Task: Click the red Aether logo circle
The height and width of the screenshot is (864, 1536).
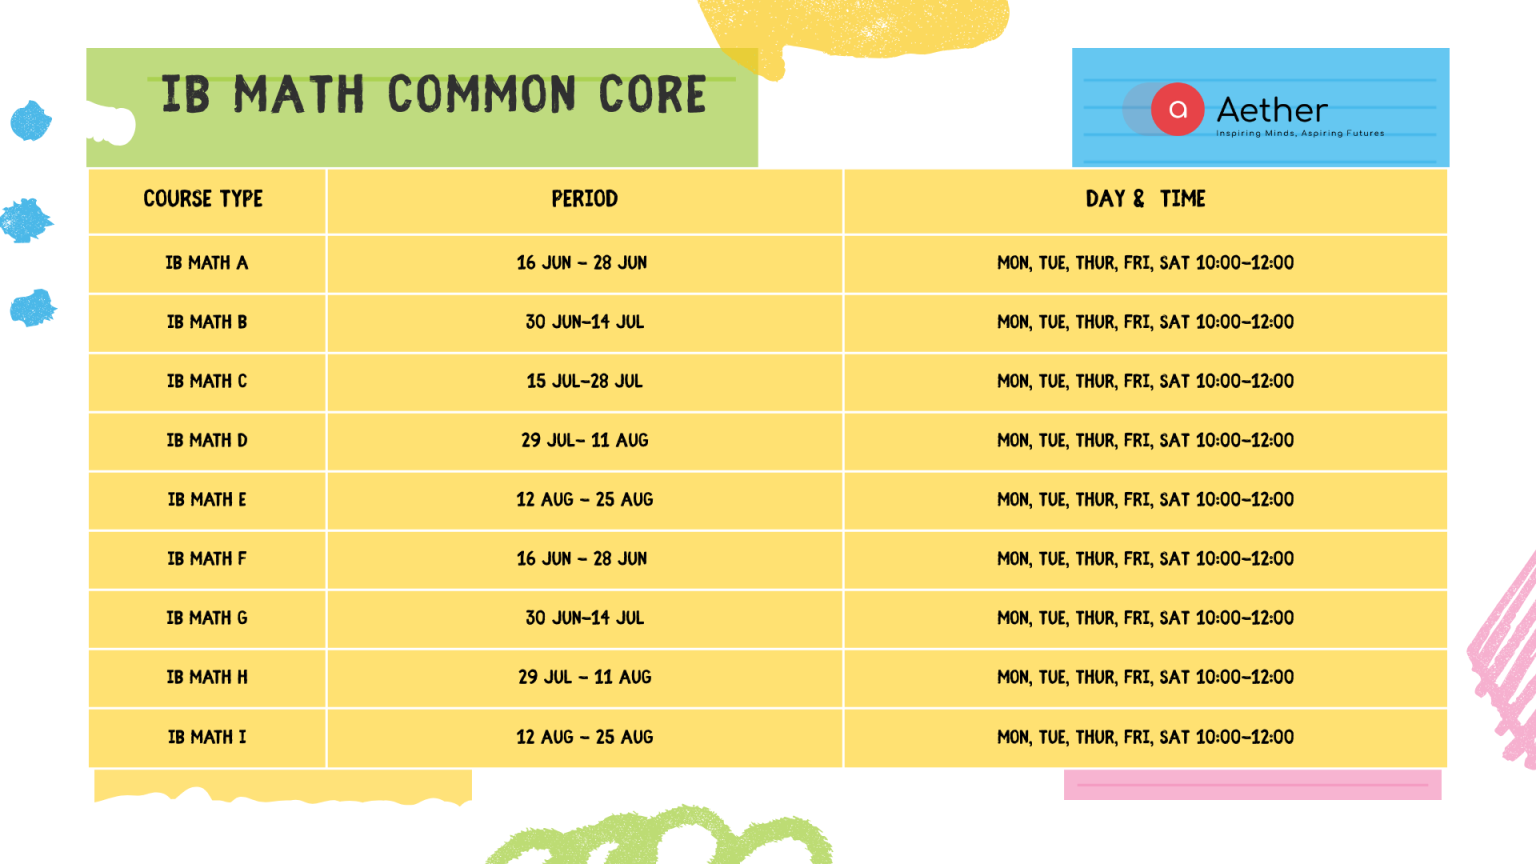Action: point(1177,109)
